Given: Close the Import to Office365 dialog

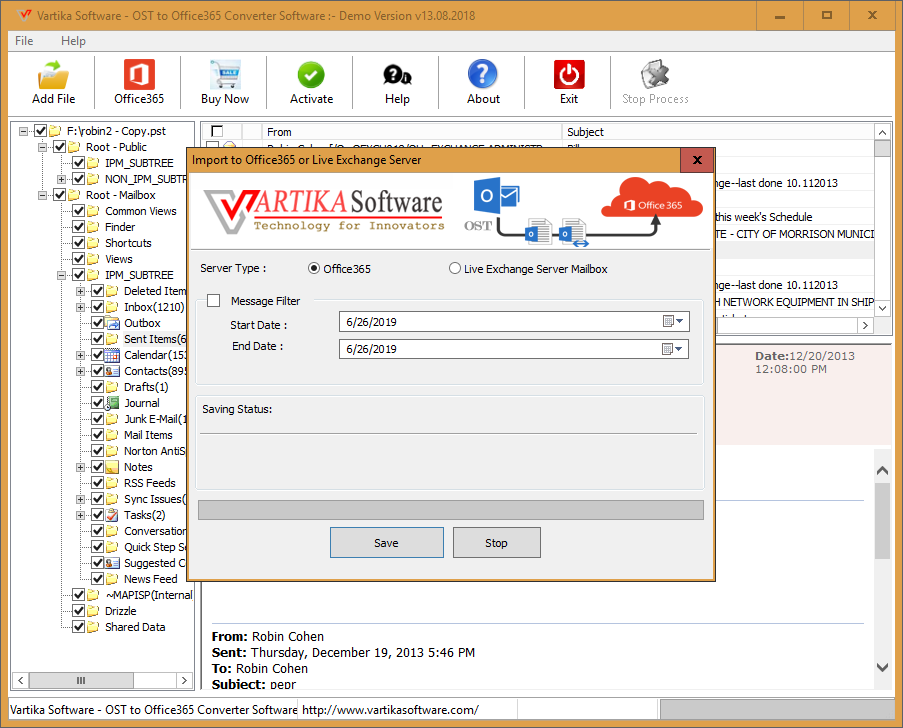Looking at the screenshot, I should click(697, 160).
